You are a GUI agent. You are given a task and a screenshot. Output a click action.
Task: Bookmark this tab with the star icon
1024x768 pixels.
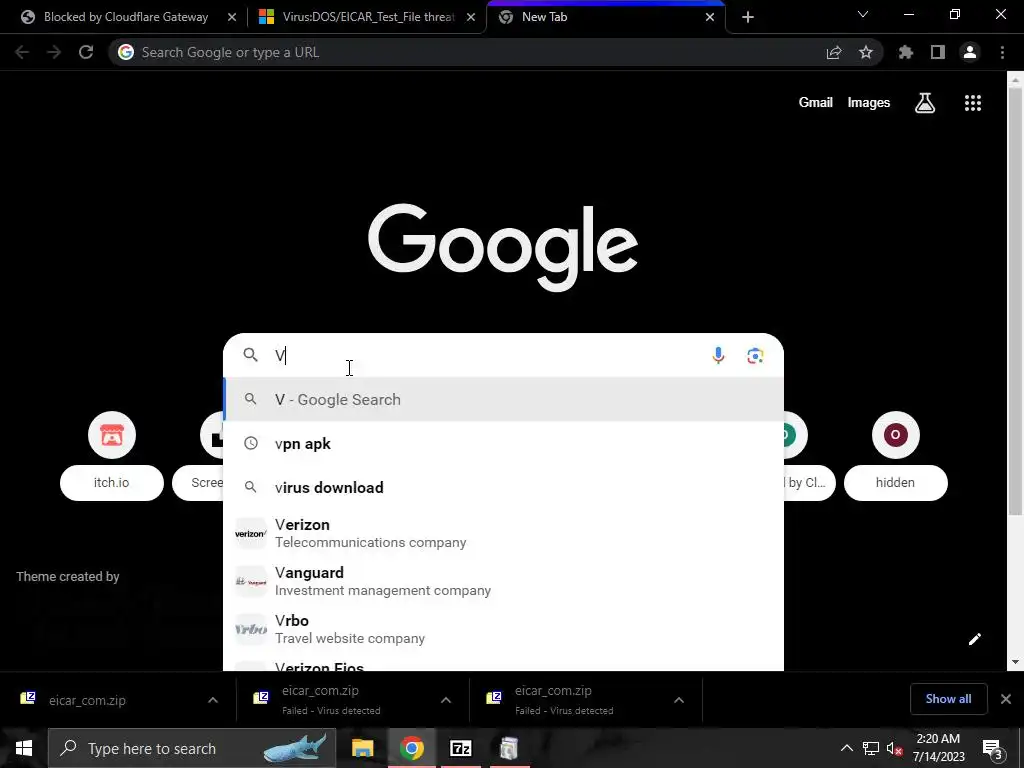pos(866,52)
